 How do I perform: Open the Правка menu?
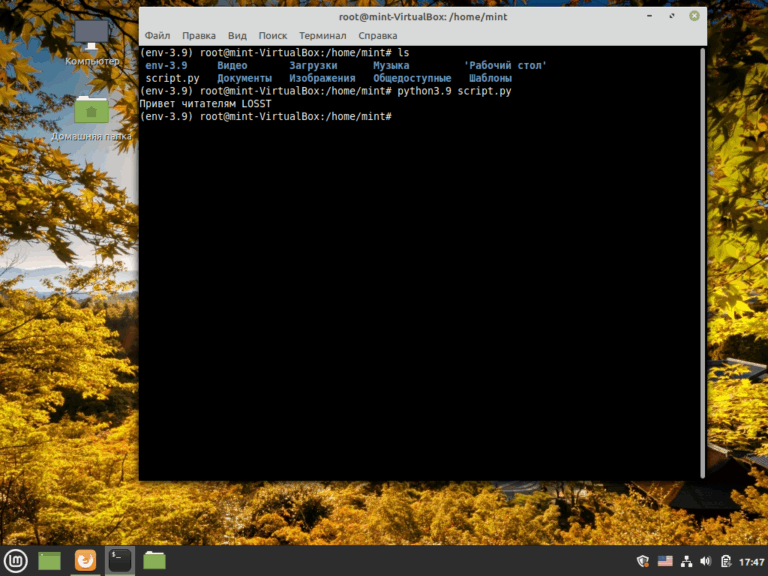click(x=199, y=36)
